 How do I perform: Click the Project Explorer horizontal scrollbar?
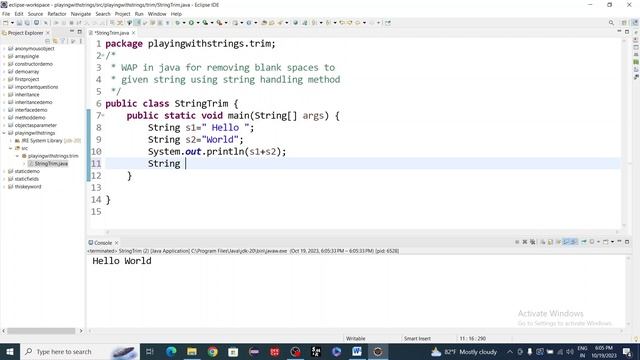[42, 331]
